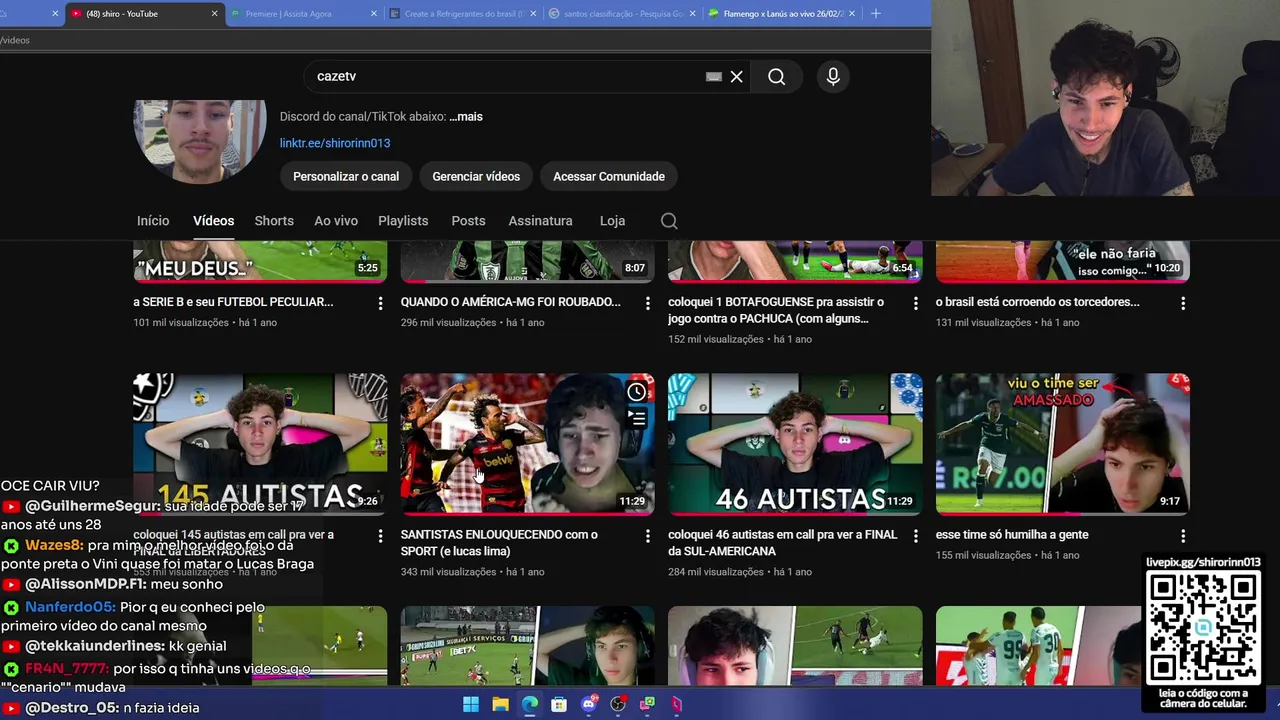Open options menu for '145 autistas' video
1280x720 pixels.
380,536
